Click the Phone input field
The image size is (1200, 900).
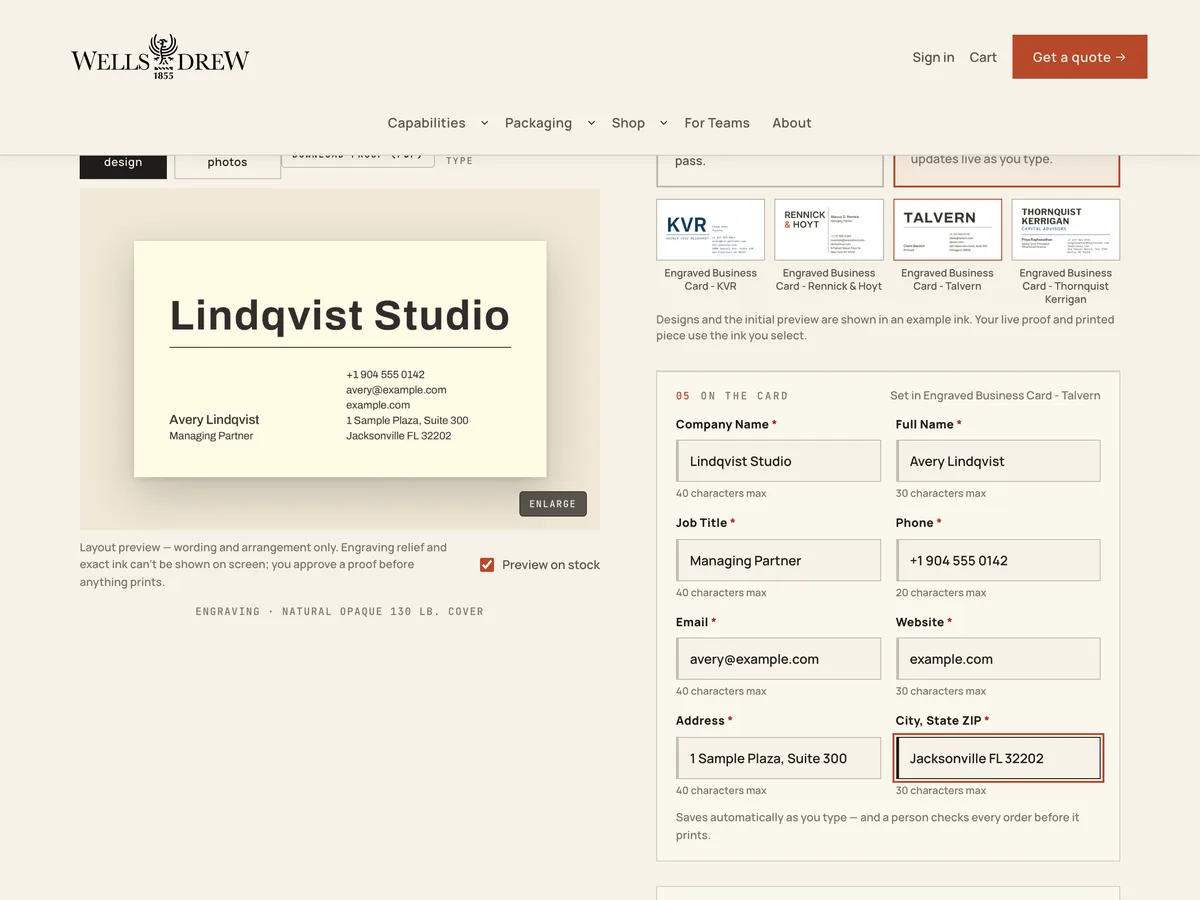click(998, 560)
